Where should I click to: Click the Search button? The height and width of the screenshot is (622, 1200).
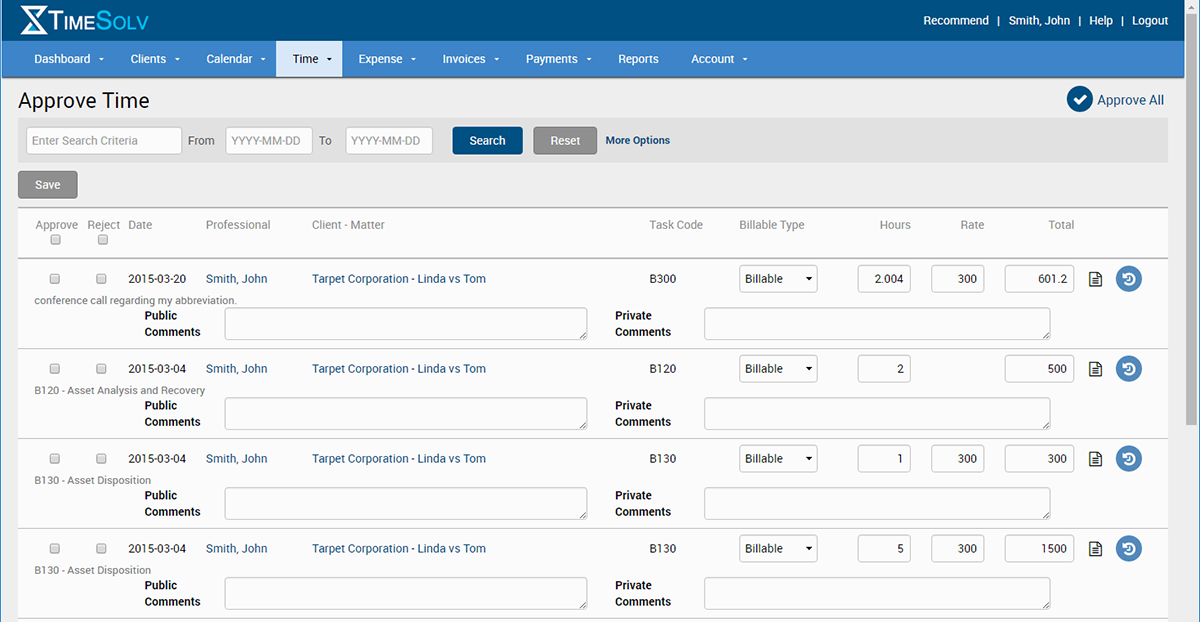pyautogui.click(x=487, y=140)
